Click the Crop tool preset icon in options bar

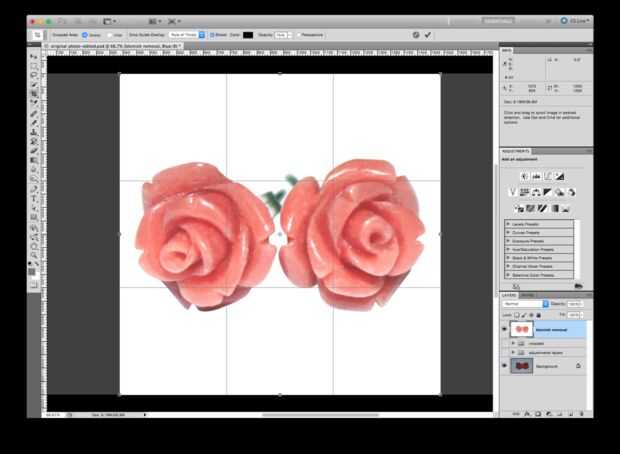[37, 35]
